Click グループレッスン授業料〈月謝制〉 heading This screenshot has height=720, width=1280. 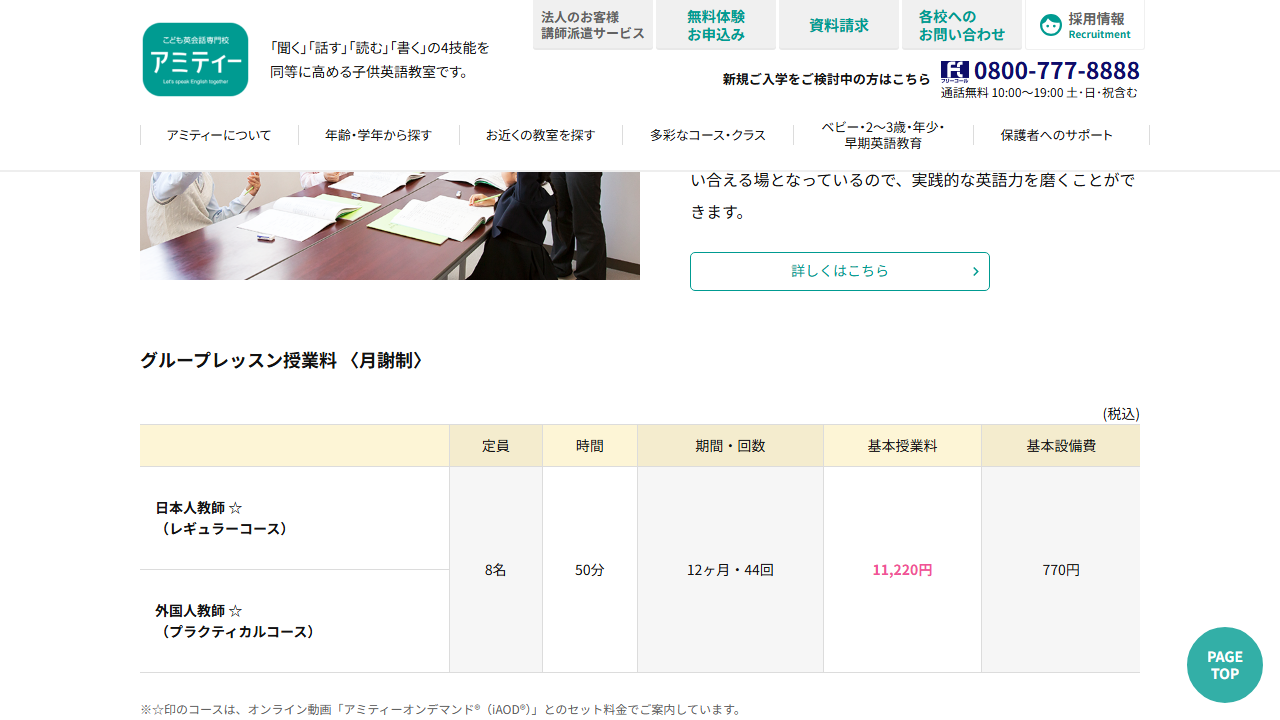tap(281, 361)
